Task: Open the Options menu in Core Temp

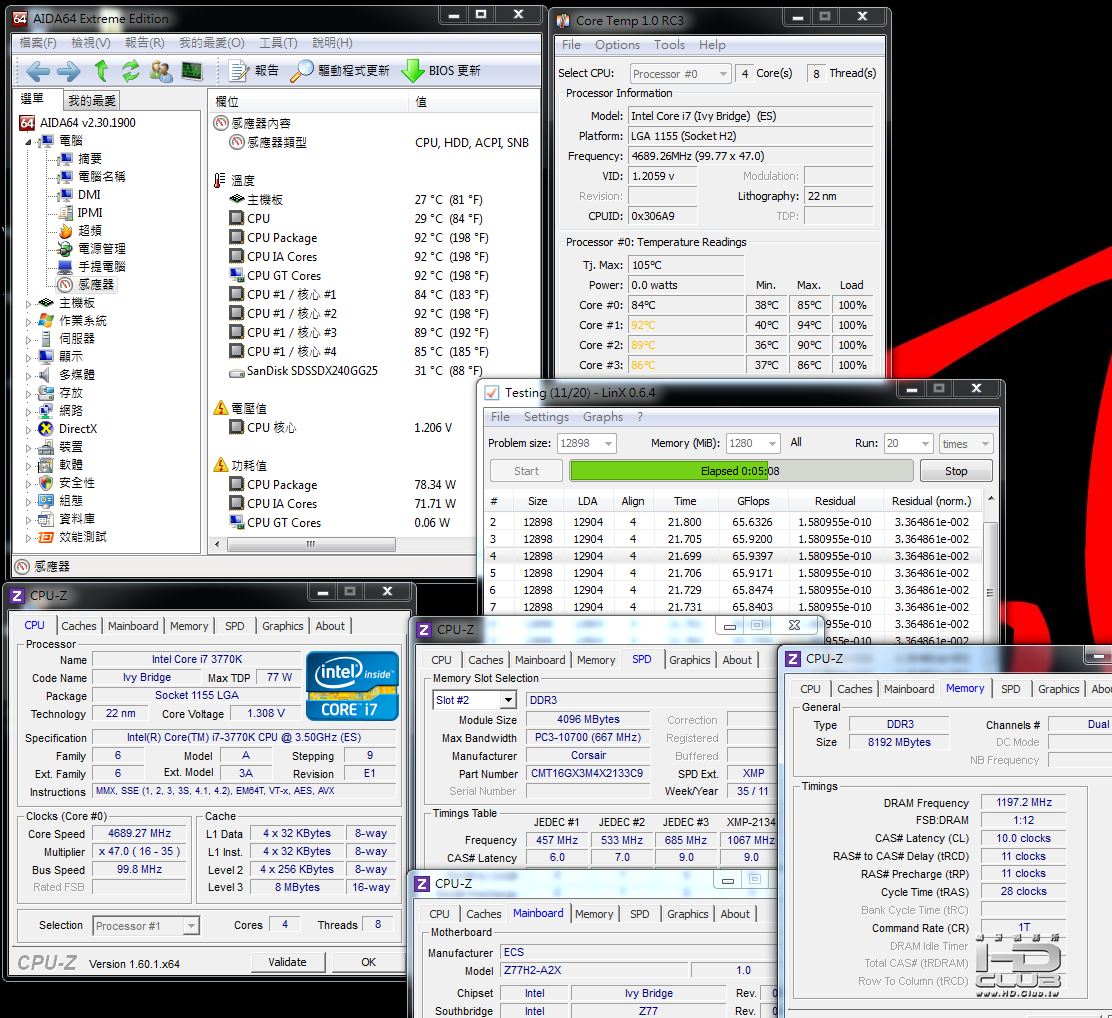Action: [x=617, y=45]
